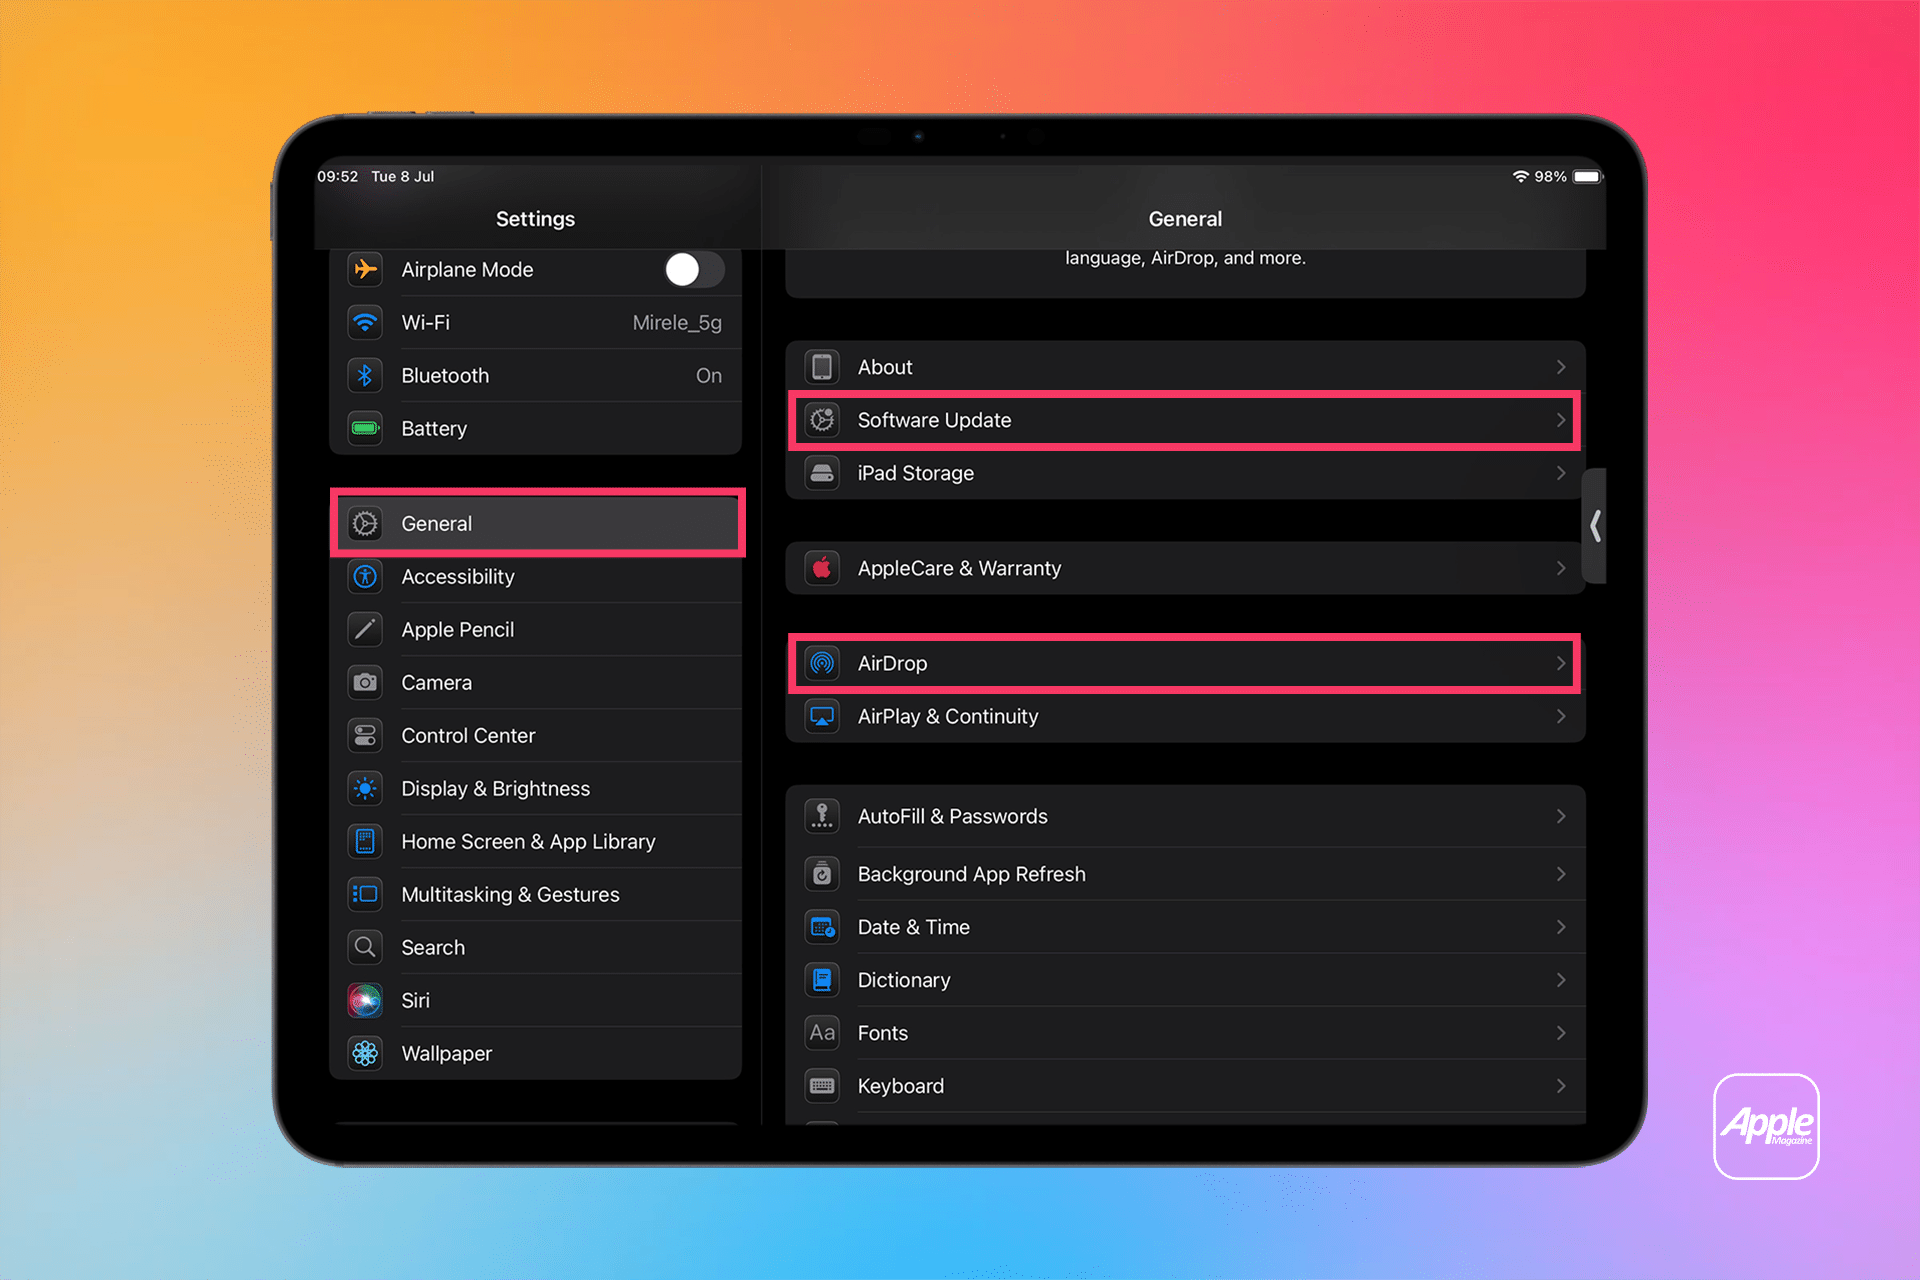Screen dimensions: 1920x1280
Task: Toggle the Airplane Mode switch
Action: point(694,269)
